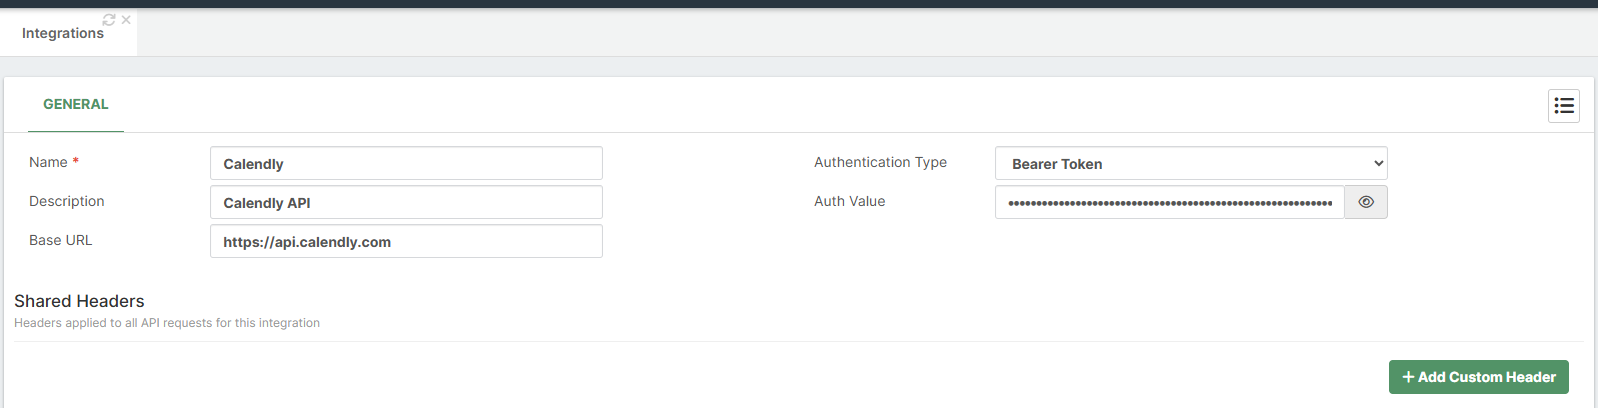This screenshot has width=1598, height=408.
Task: Click the red required asterisk beside Name
Action: [76, 161]
